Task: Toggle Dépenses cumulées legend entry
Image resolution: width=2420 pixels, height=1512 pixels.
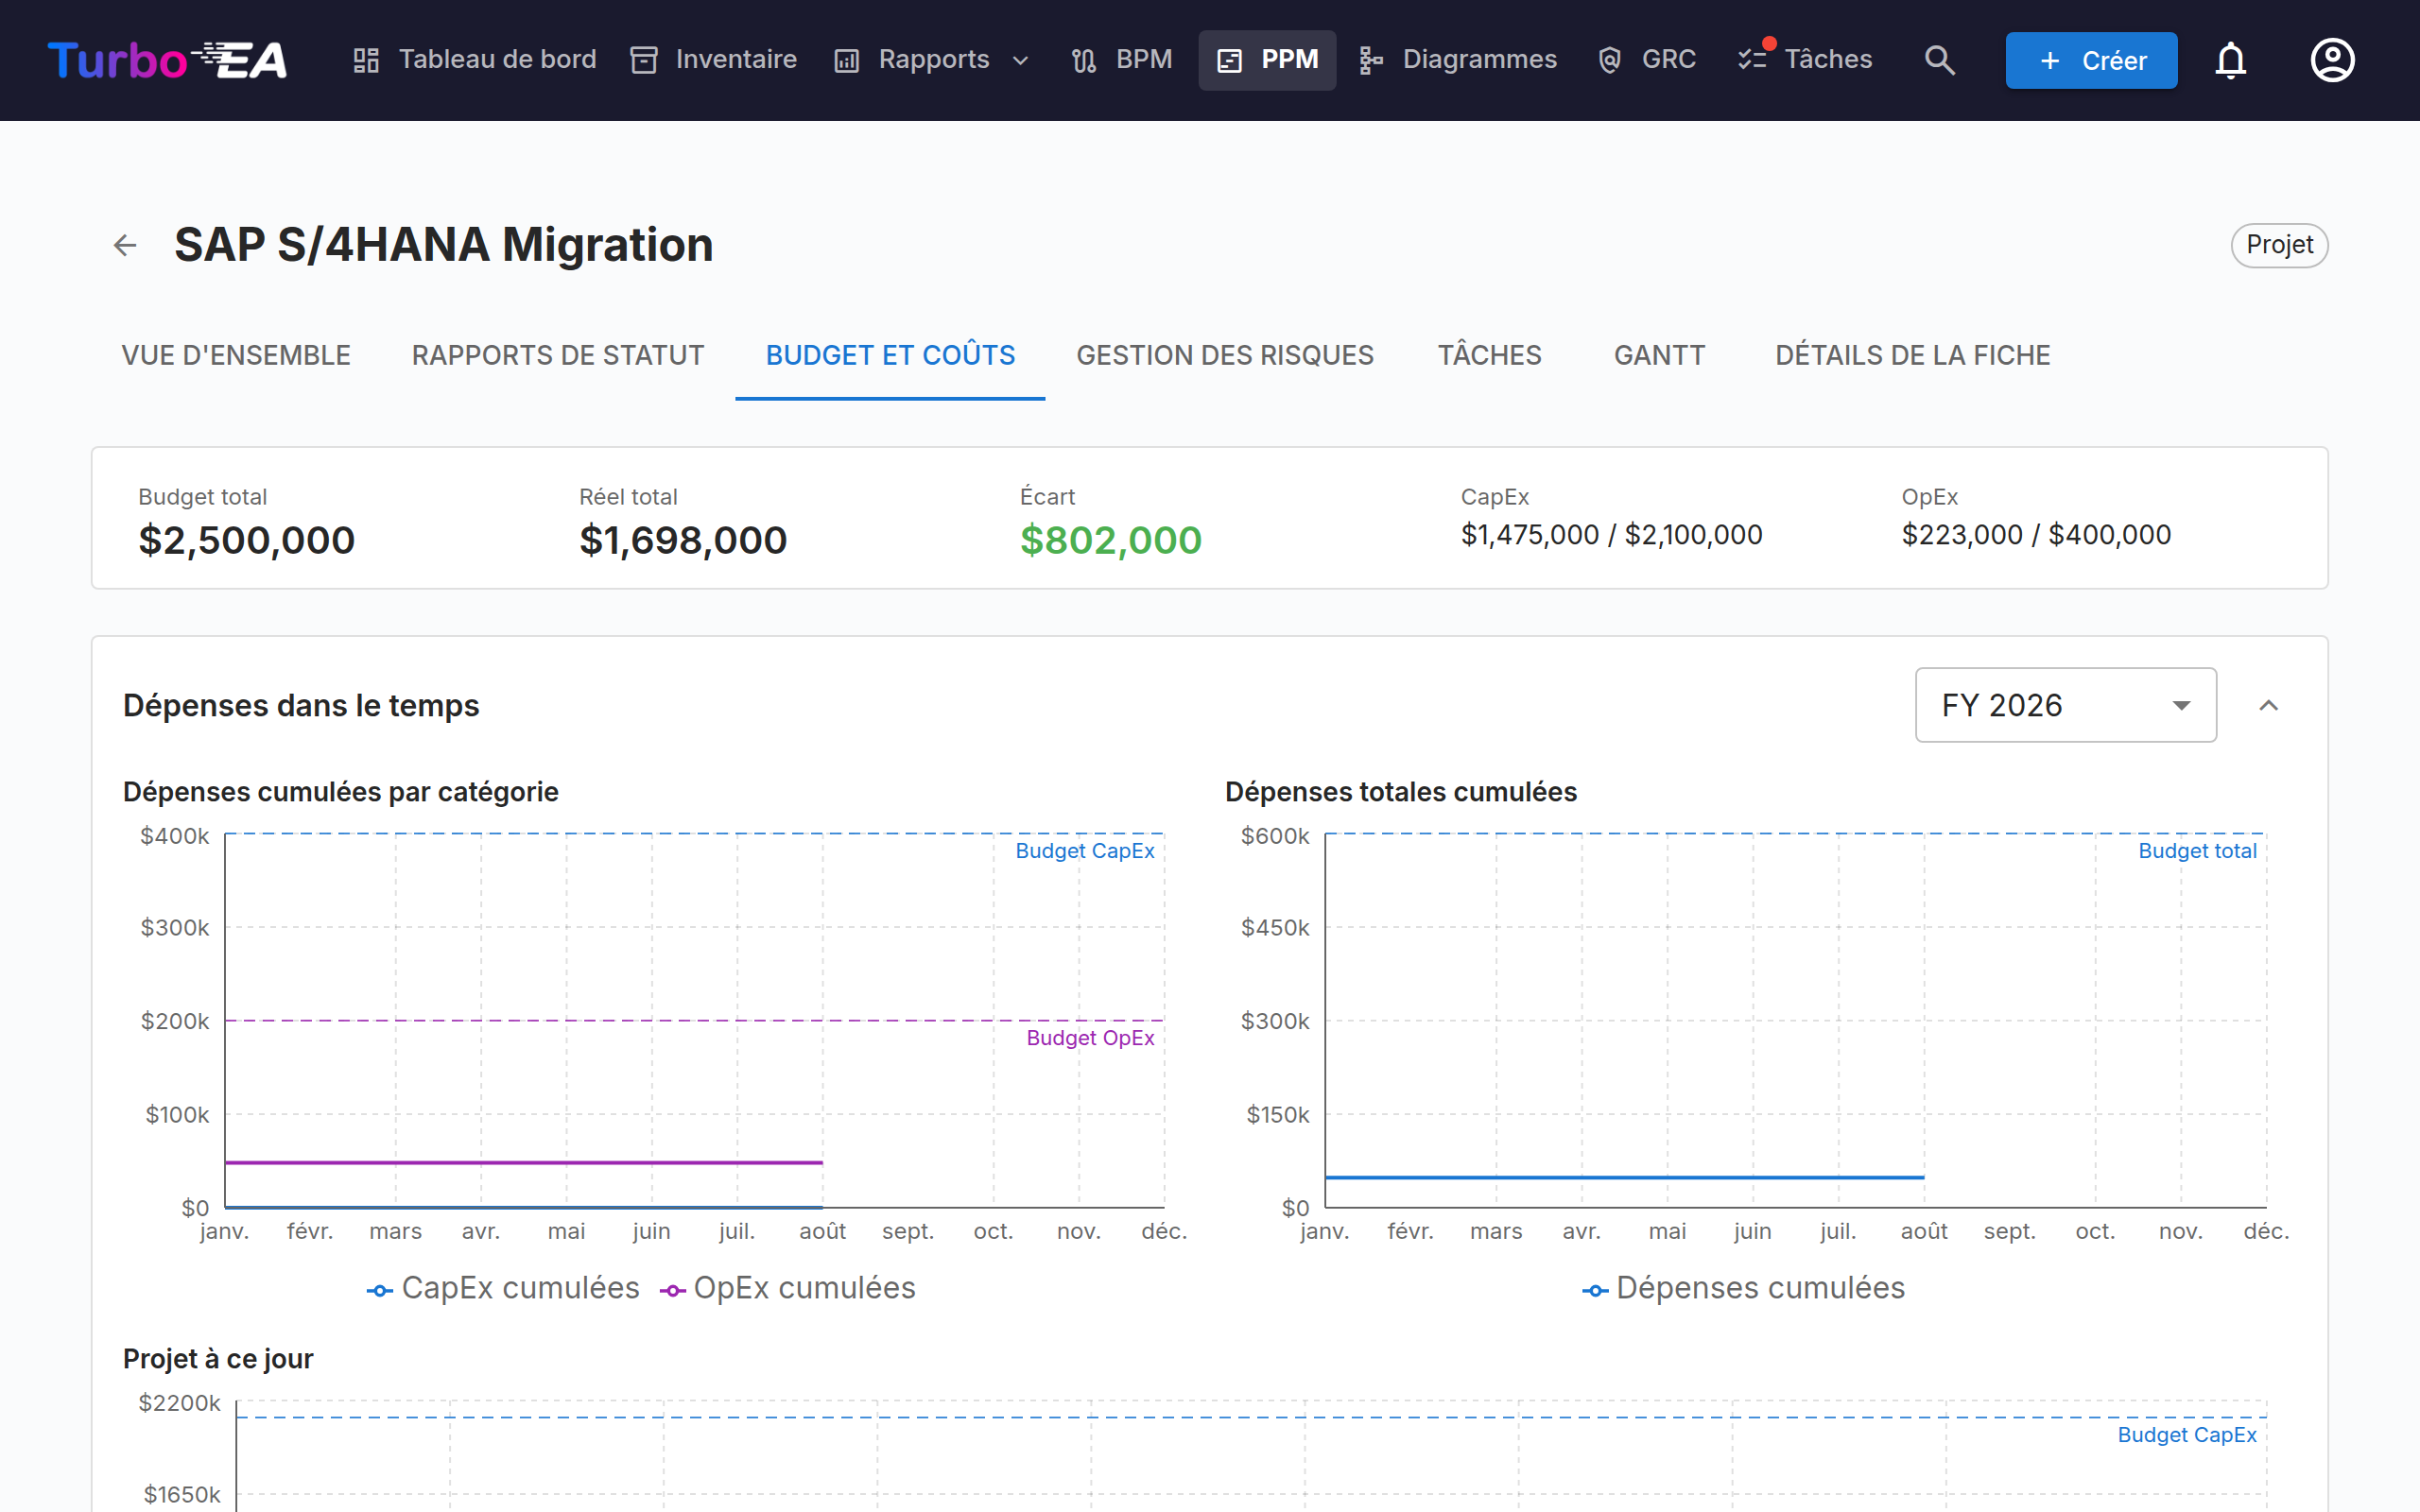Action: (x=1743, y=1288)
